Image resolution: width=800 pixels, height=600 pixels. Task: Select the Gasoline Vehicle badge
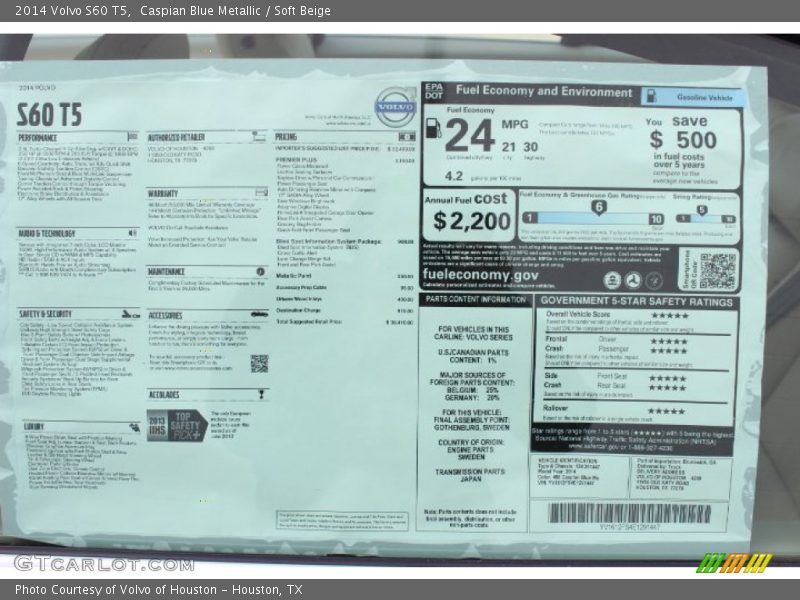[692, 96]
